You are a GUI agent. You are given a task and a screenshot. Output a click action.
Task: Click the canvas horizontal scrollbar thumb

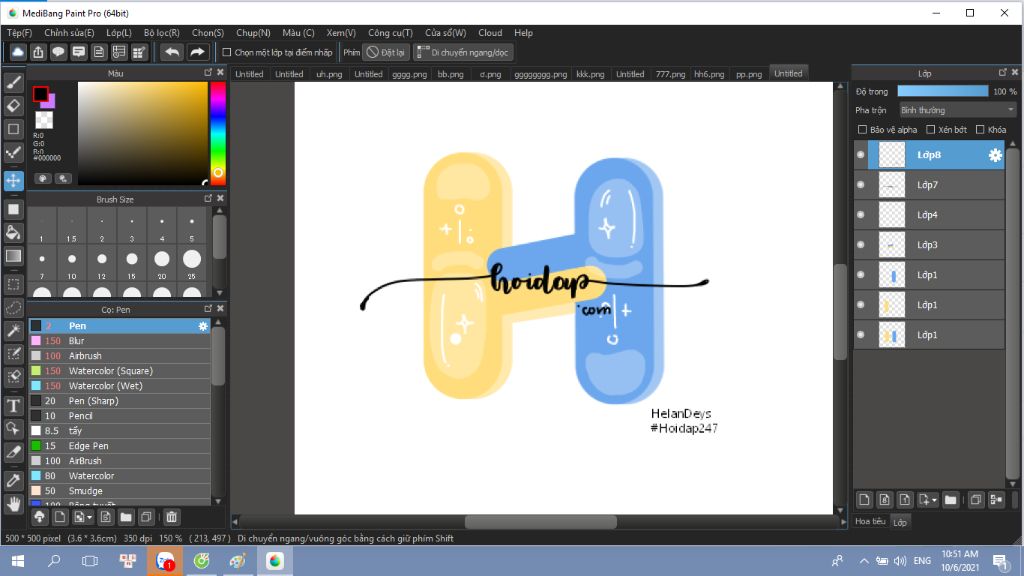pyautogui.click(x=541, y=522)
